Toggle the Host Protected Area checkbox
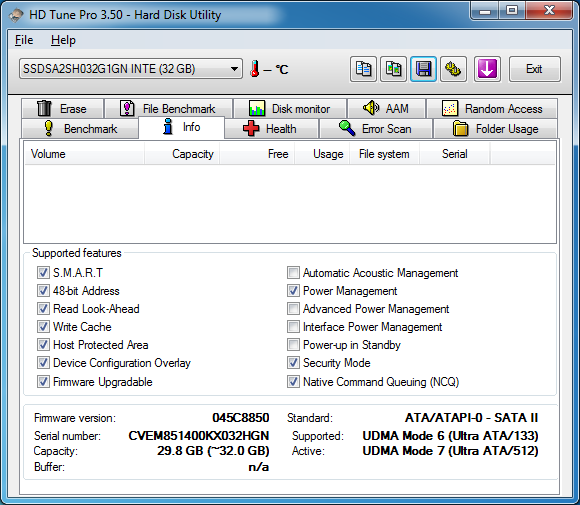This screenshot has width=580, height=505. coord(43,345)
